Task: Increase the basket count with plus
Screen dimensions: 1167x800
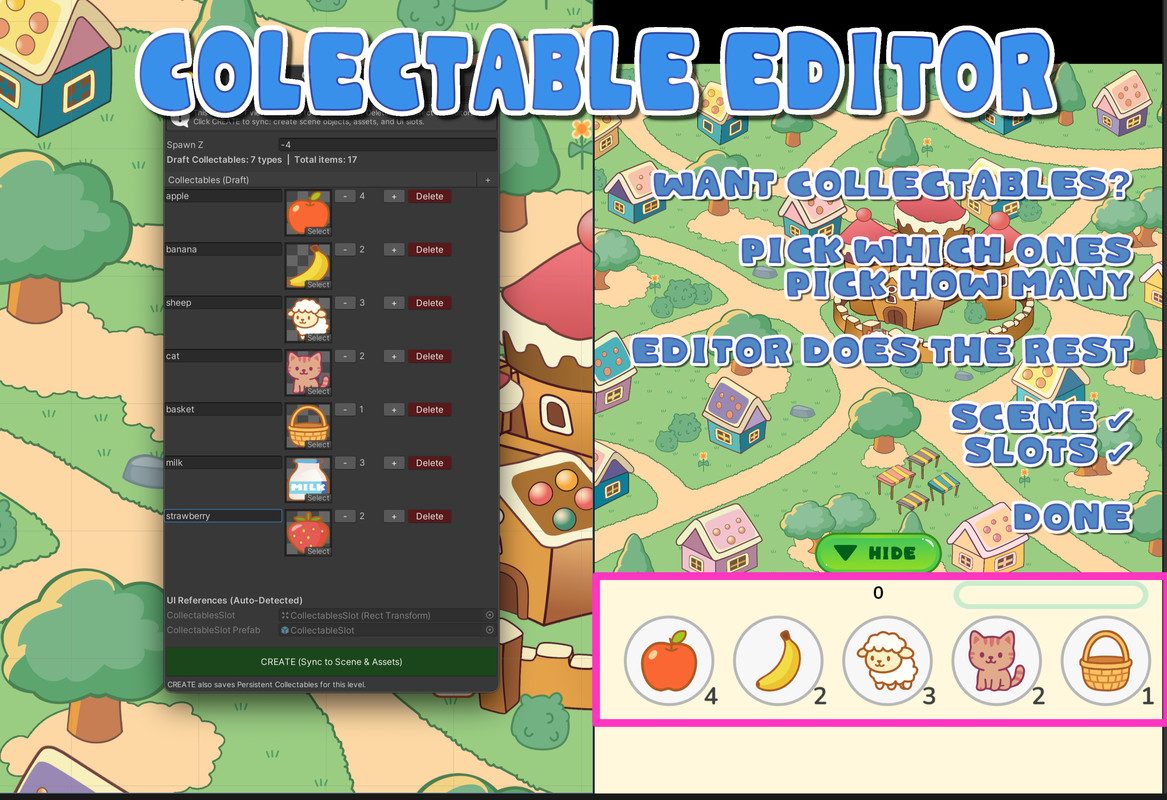Action: (x=394, y=409)
